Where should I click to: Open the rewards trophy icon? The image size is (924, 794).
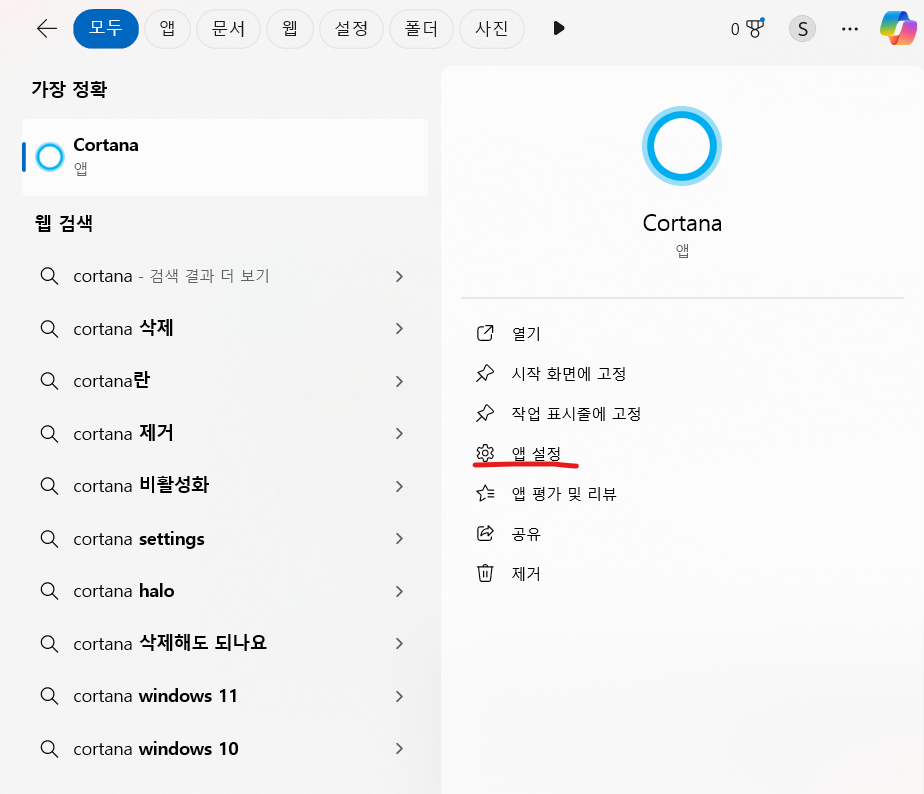click(x=754, y=28)
